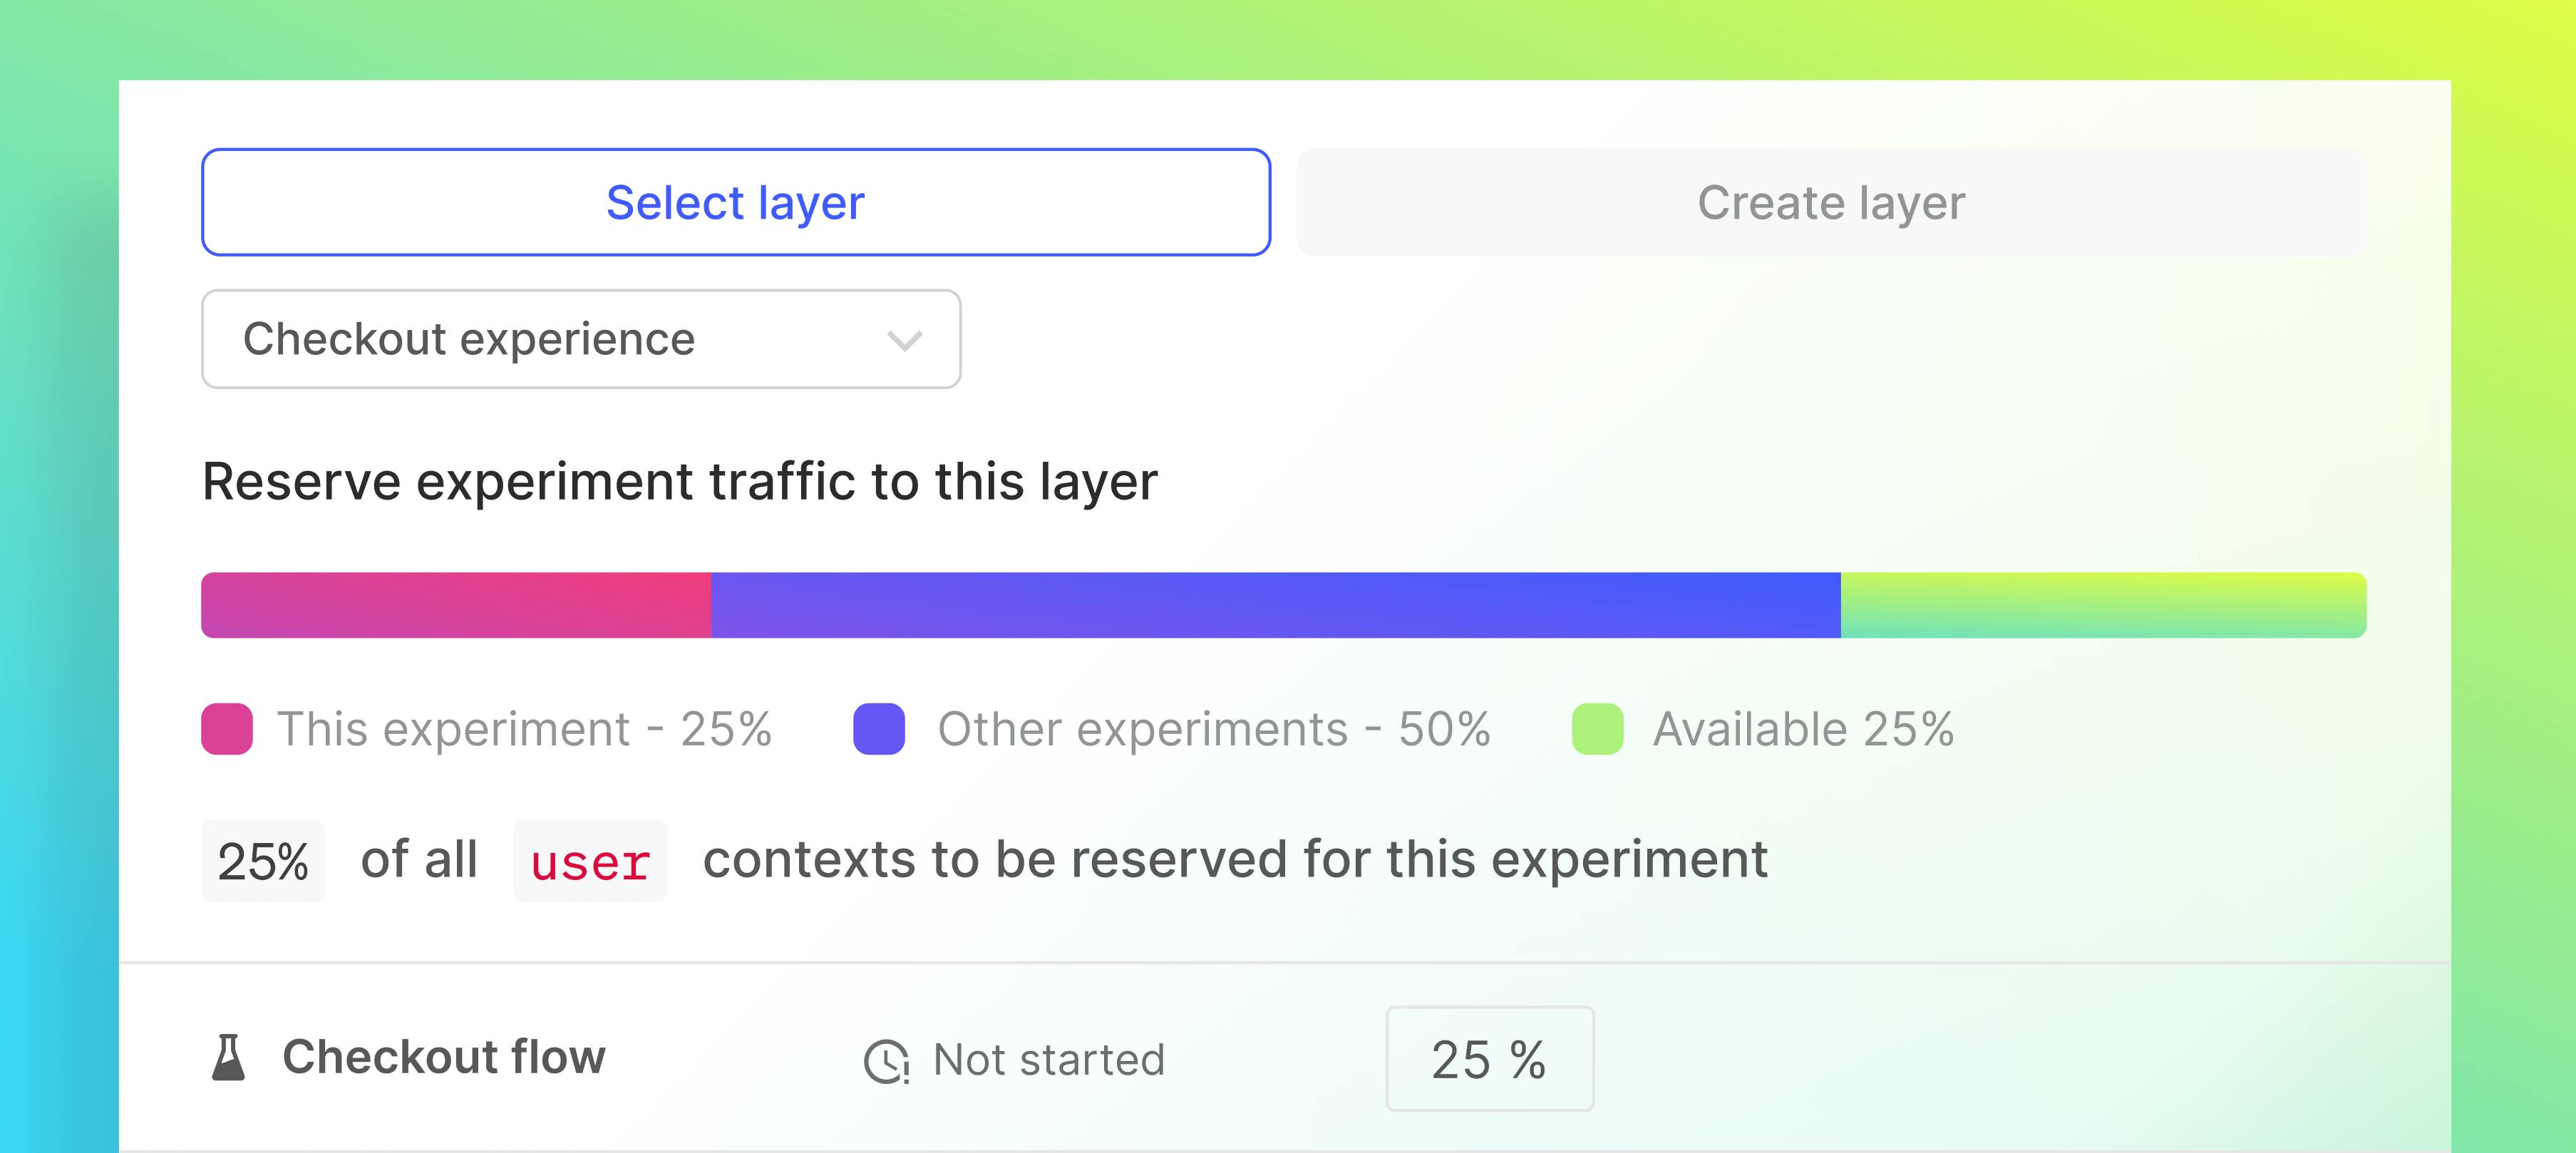
Task: Click the Not started status label
Action: [x=1049, y=1059]
